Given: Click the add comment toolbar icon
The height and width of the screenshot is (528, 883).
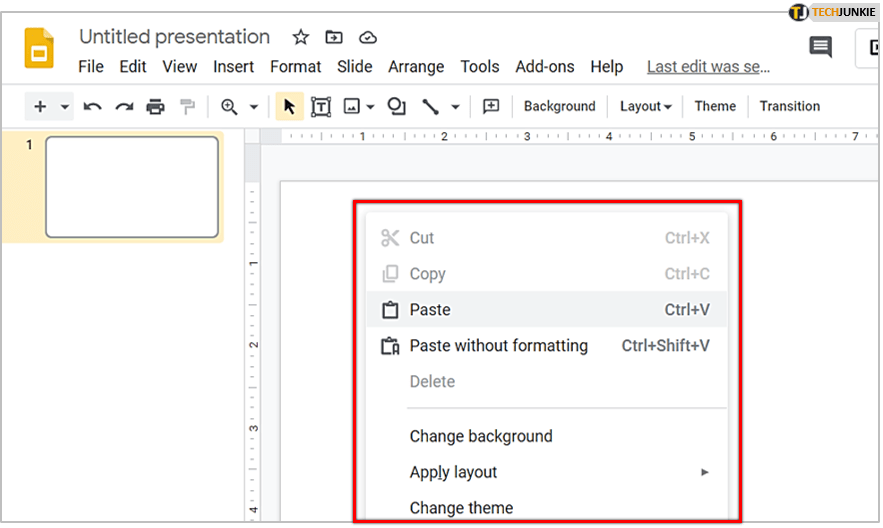Looking at the screenshot, I should pos(490,107).
